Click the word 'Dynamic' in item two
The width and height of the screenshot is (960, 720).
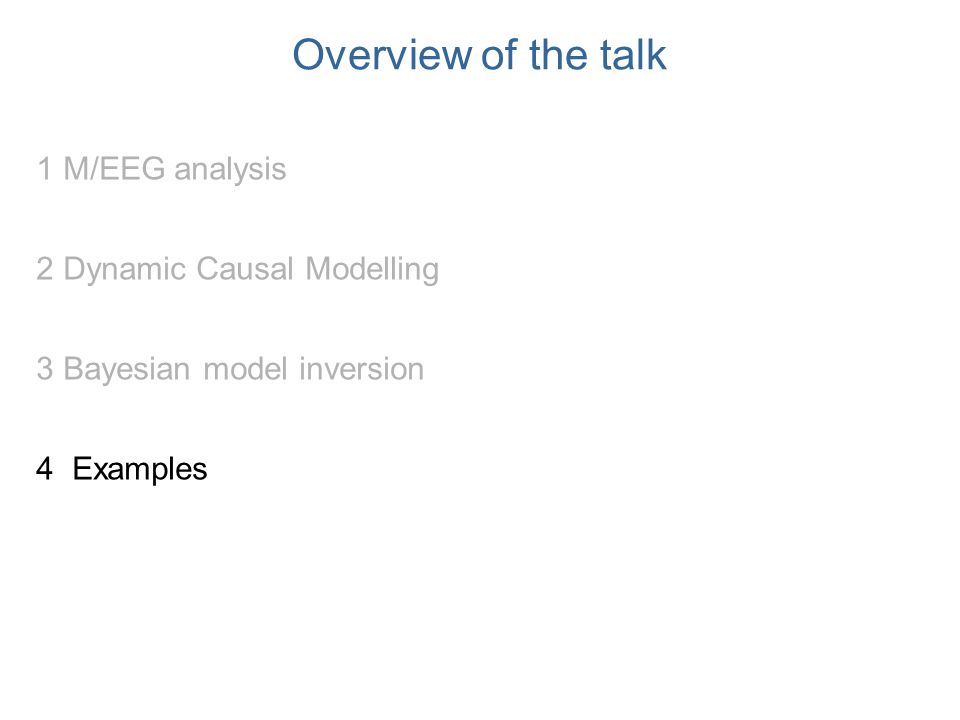[125, 270]
